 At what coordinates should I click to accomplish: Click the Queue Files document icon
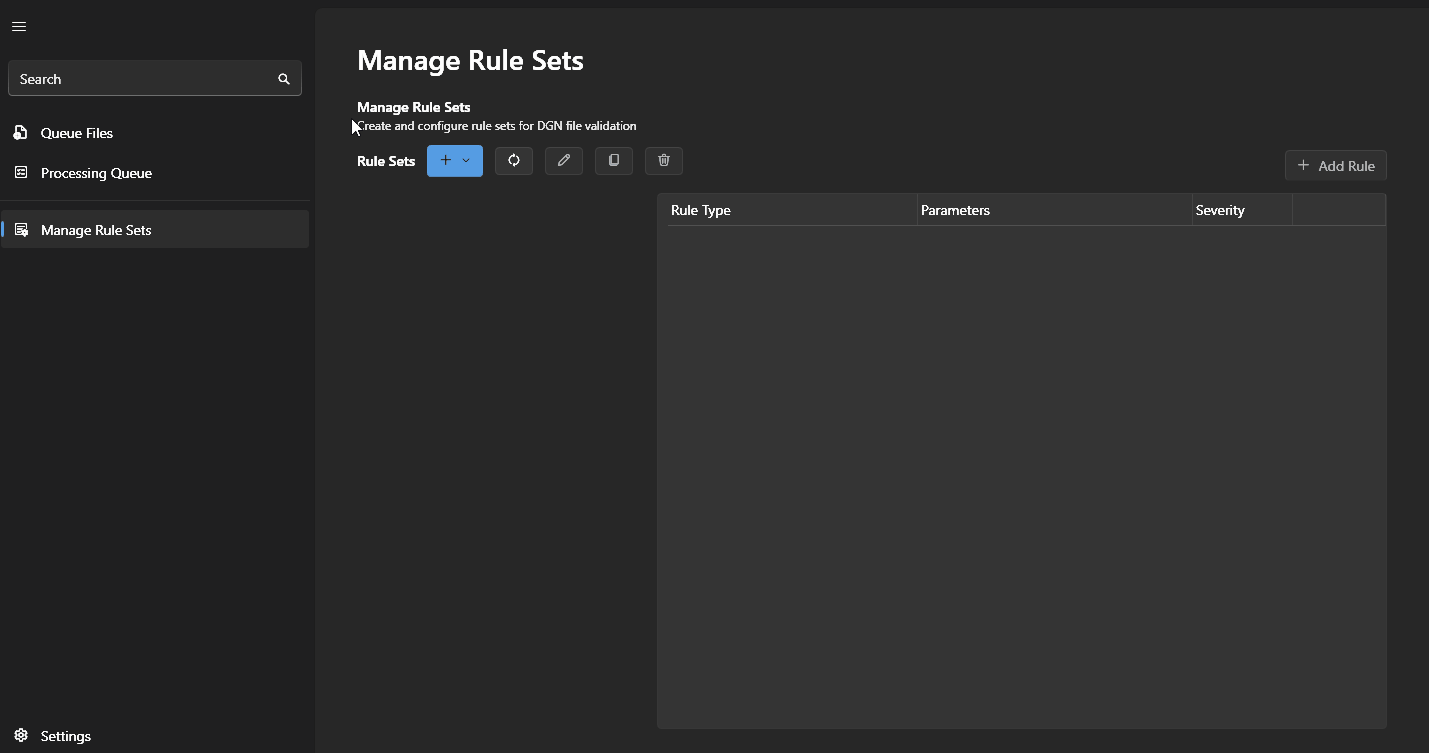coord(20,132)
